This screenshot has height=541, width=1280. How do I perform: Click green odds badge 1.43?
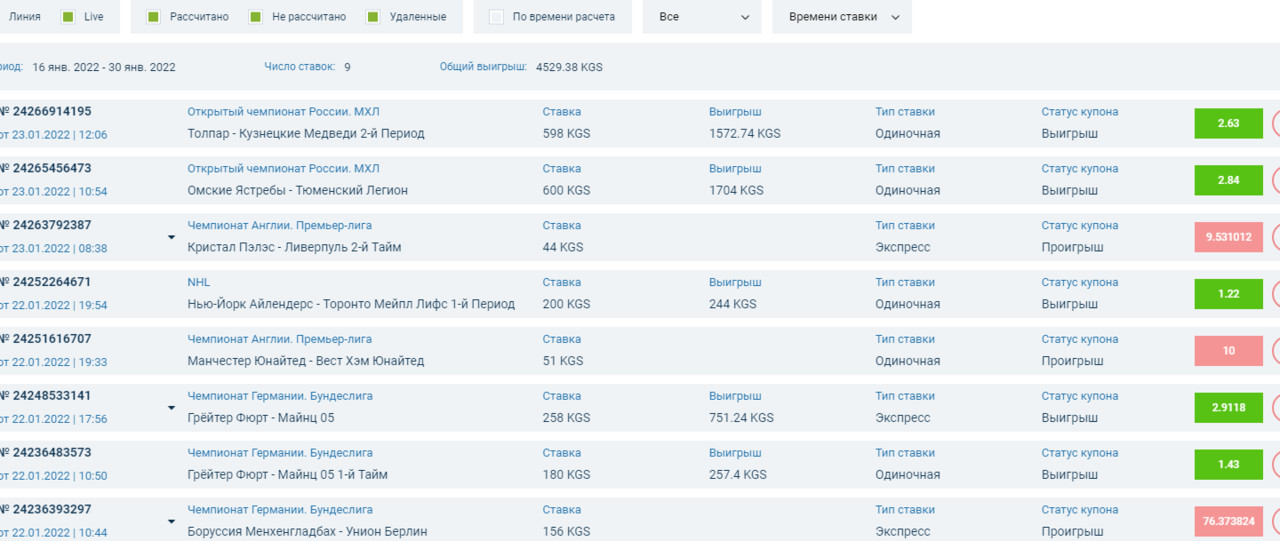(1228, 465)
